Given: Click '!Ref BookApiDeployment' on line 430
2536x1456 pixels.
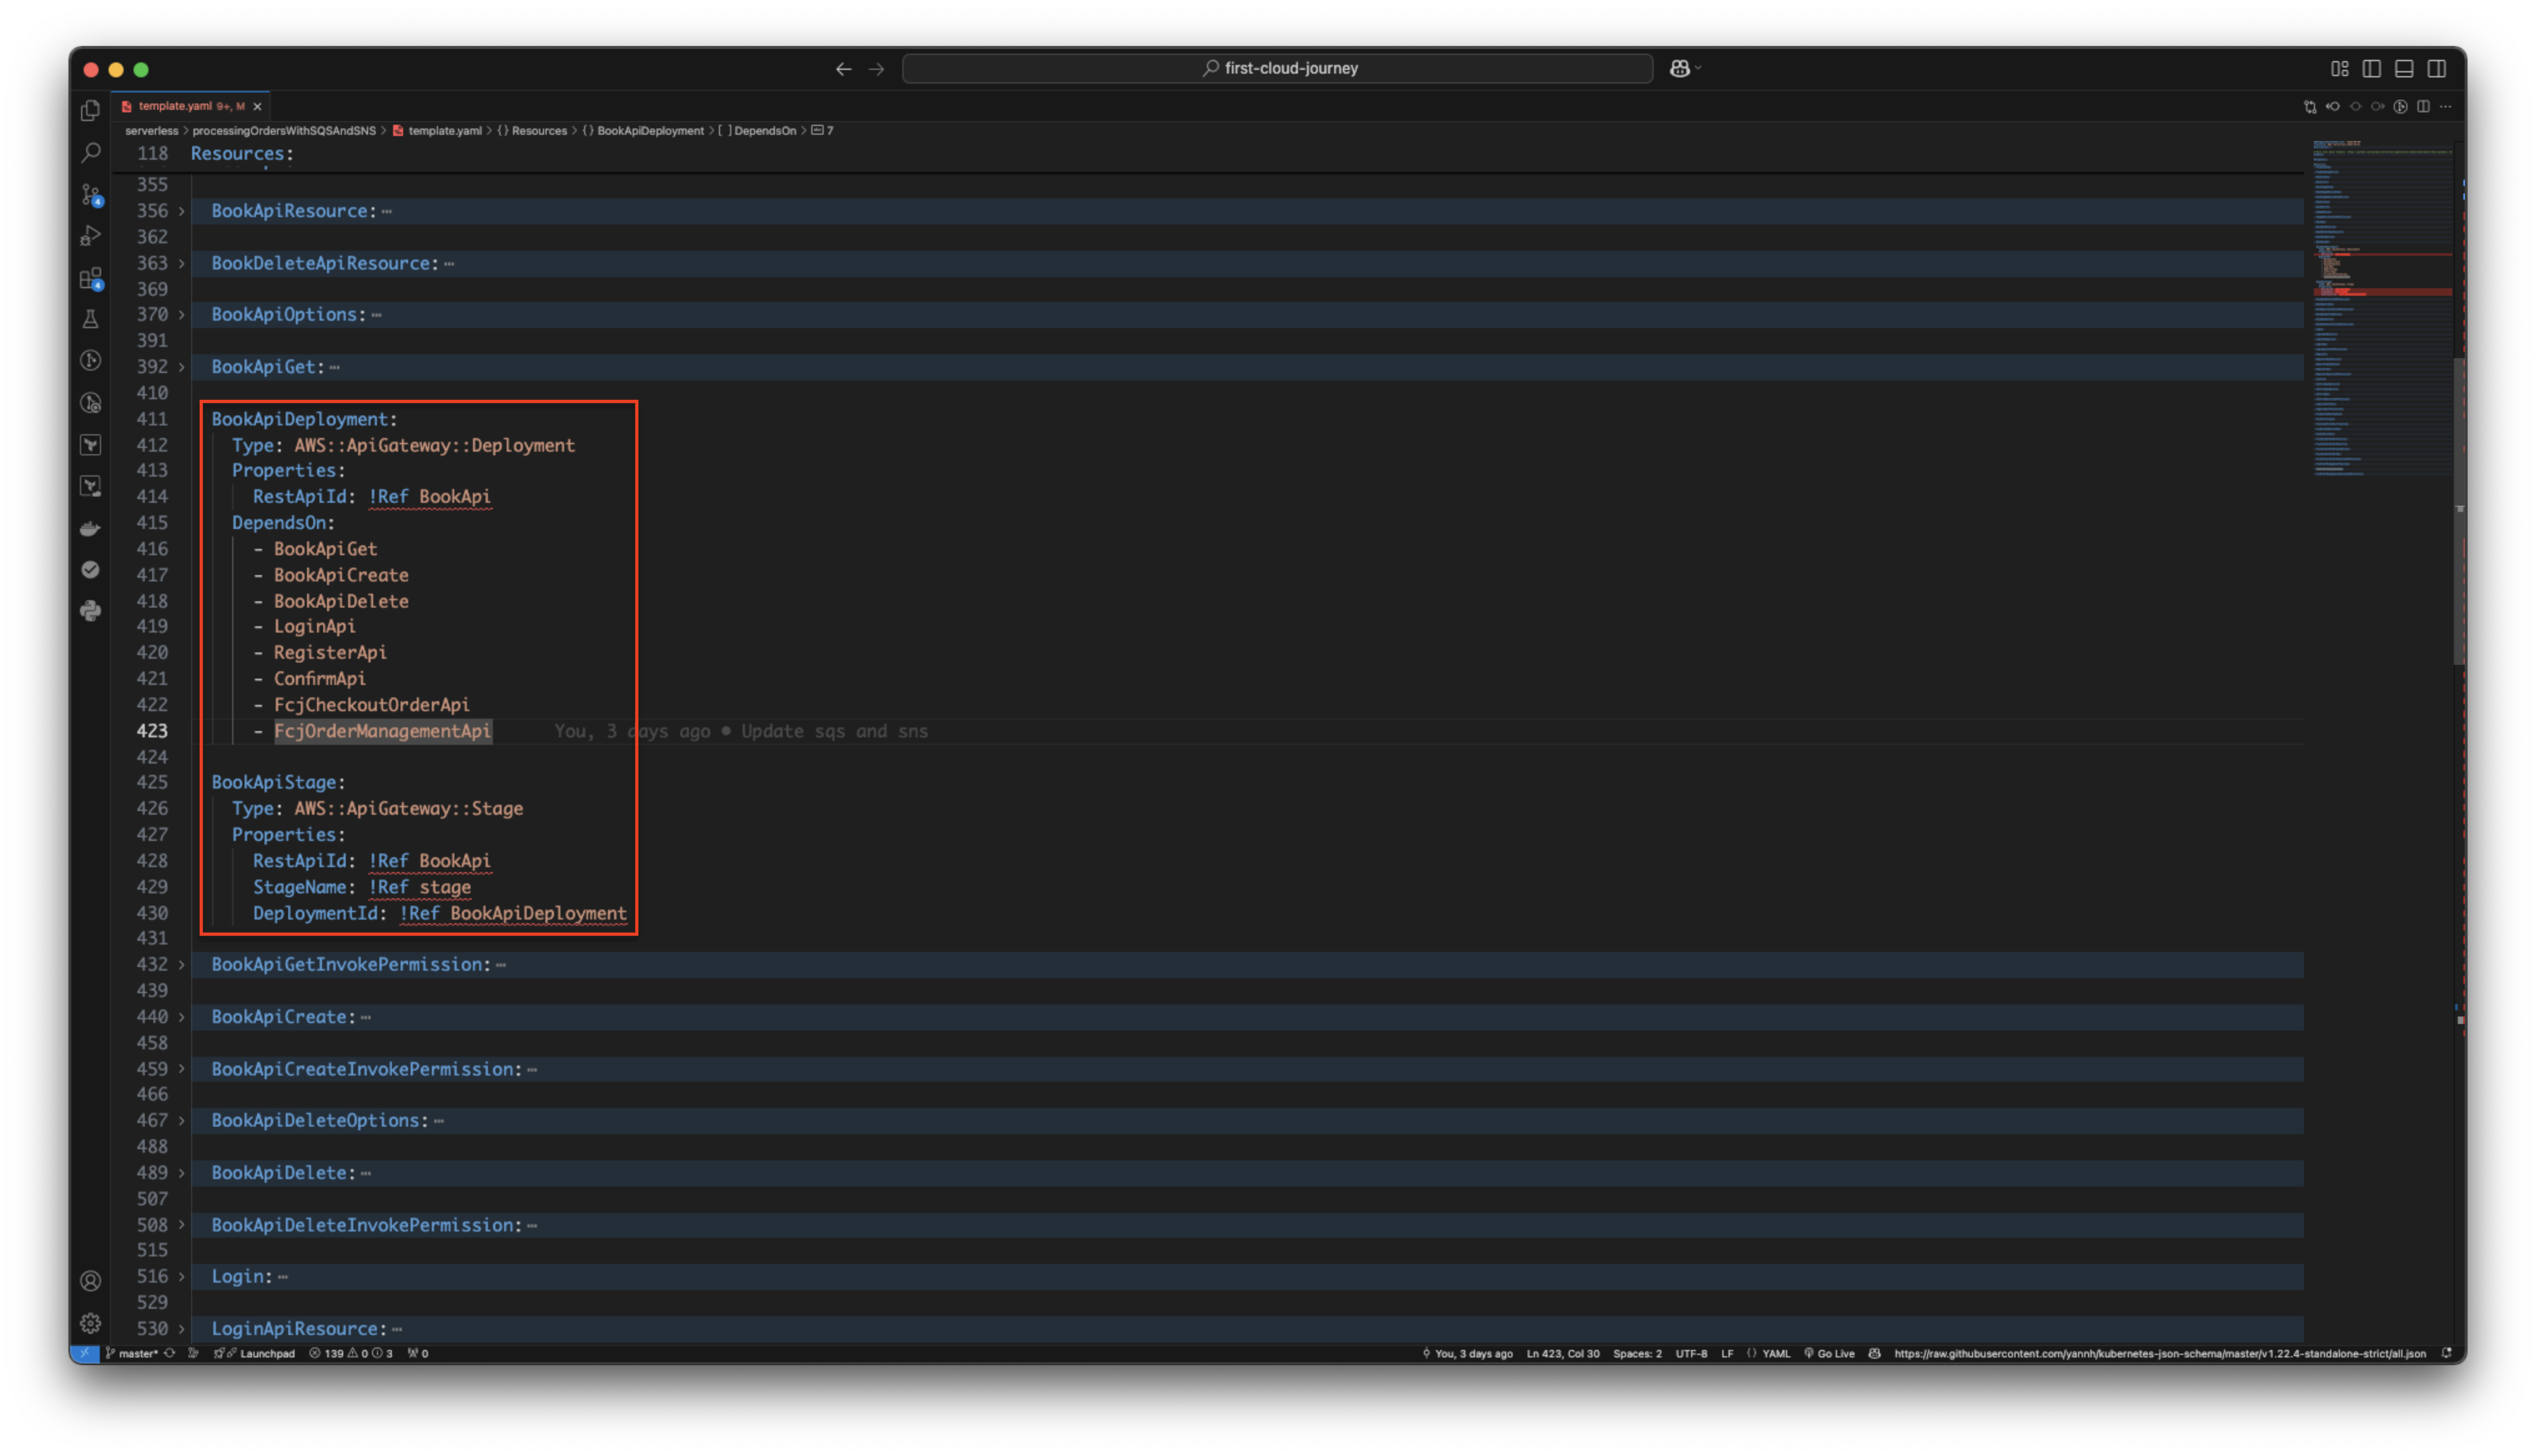Looking at the screenshot, I should click(513, 913).
